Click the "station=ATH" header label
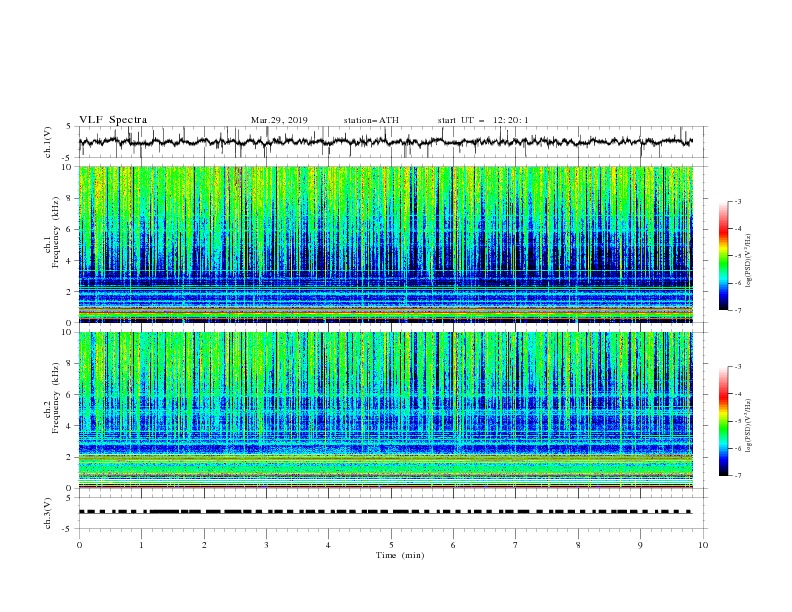Image resolution: width=792 pixels, height=612 pixels. click(x=371, y=120)
